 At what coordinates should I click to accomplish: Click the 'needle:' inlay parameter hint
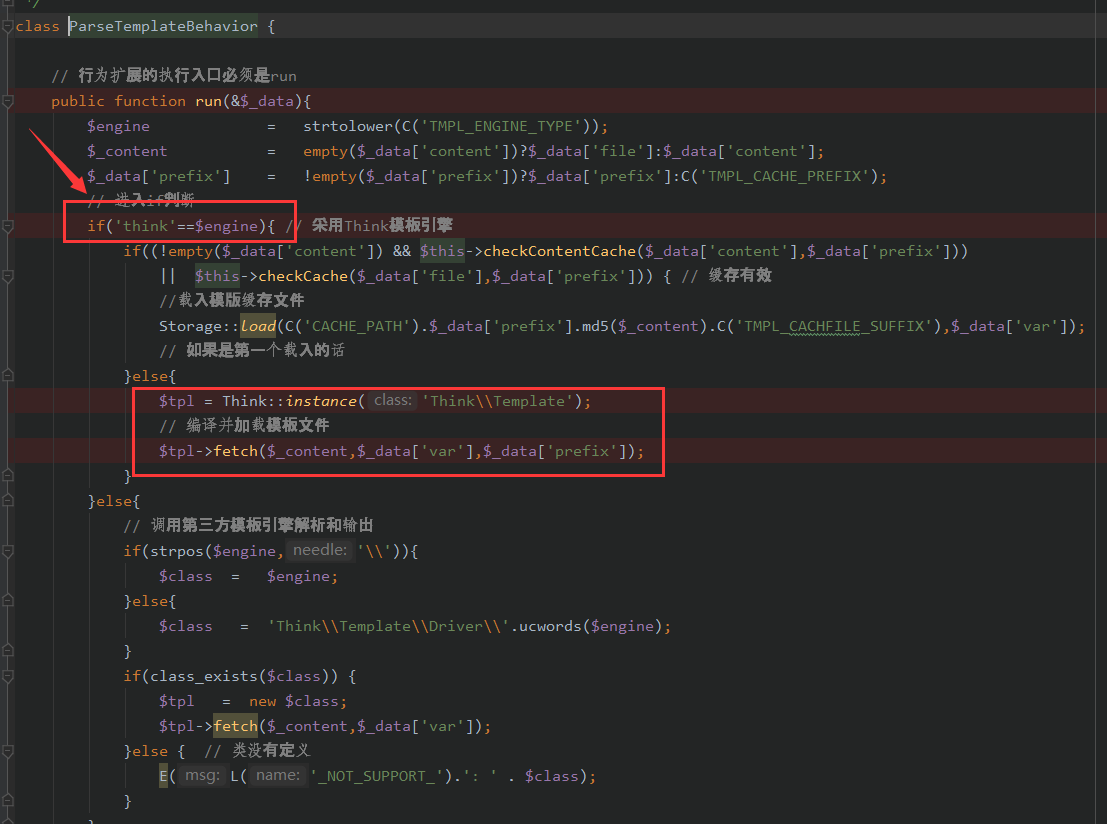pos(320,551)
